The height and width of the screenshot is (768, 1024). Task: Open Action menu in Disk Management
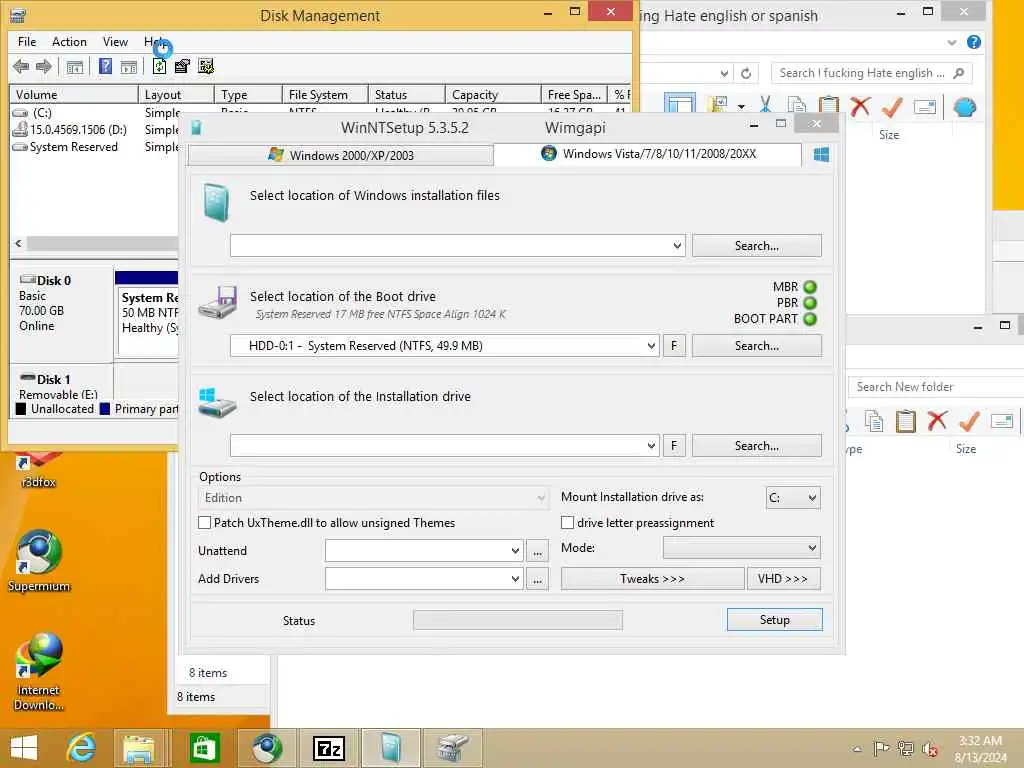[69, 42]
